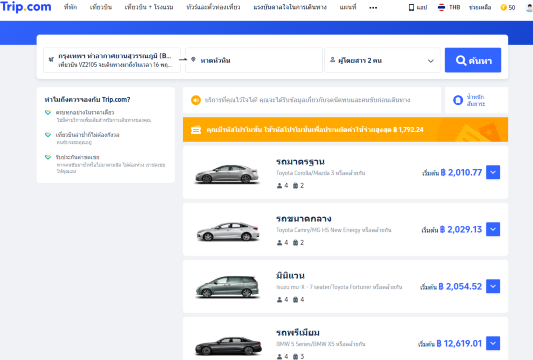Expand the premium car B 12,619.01 option
The width and height of the screenshot is (533, 360).
click(493, 343)
